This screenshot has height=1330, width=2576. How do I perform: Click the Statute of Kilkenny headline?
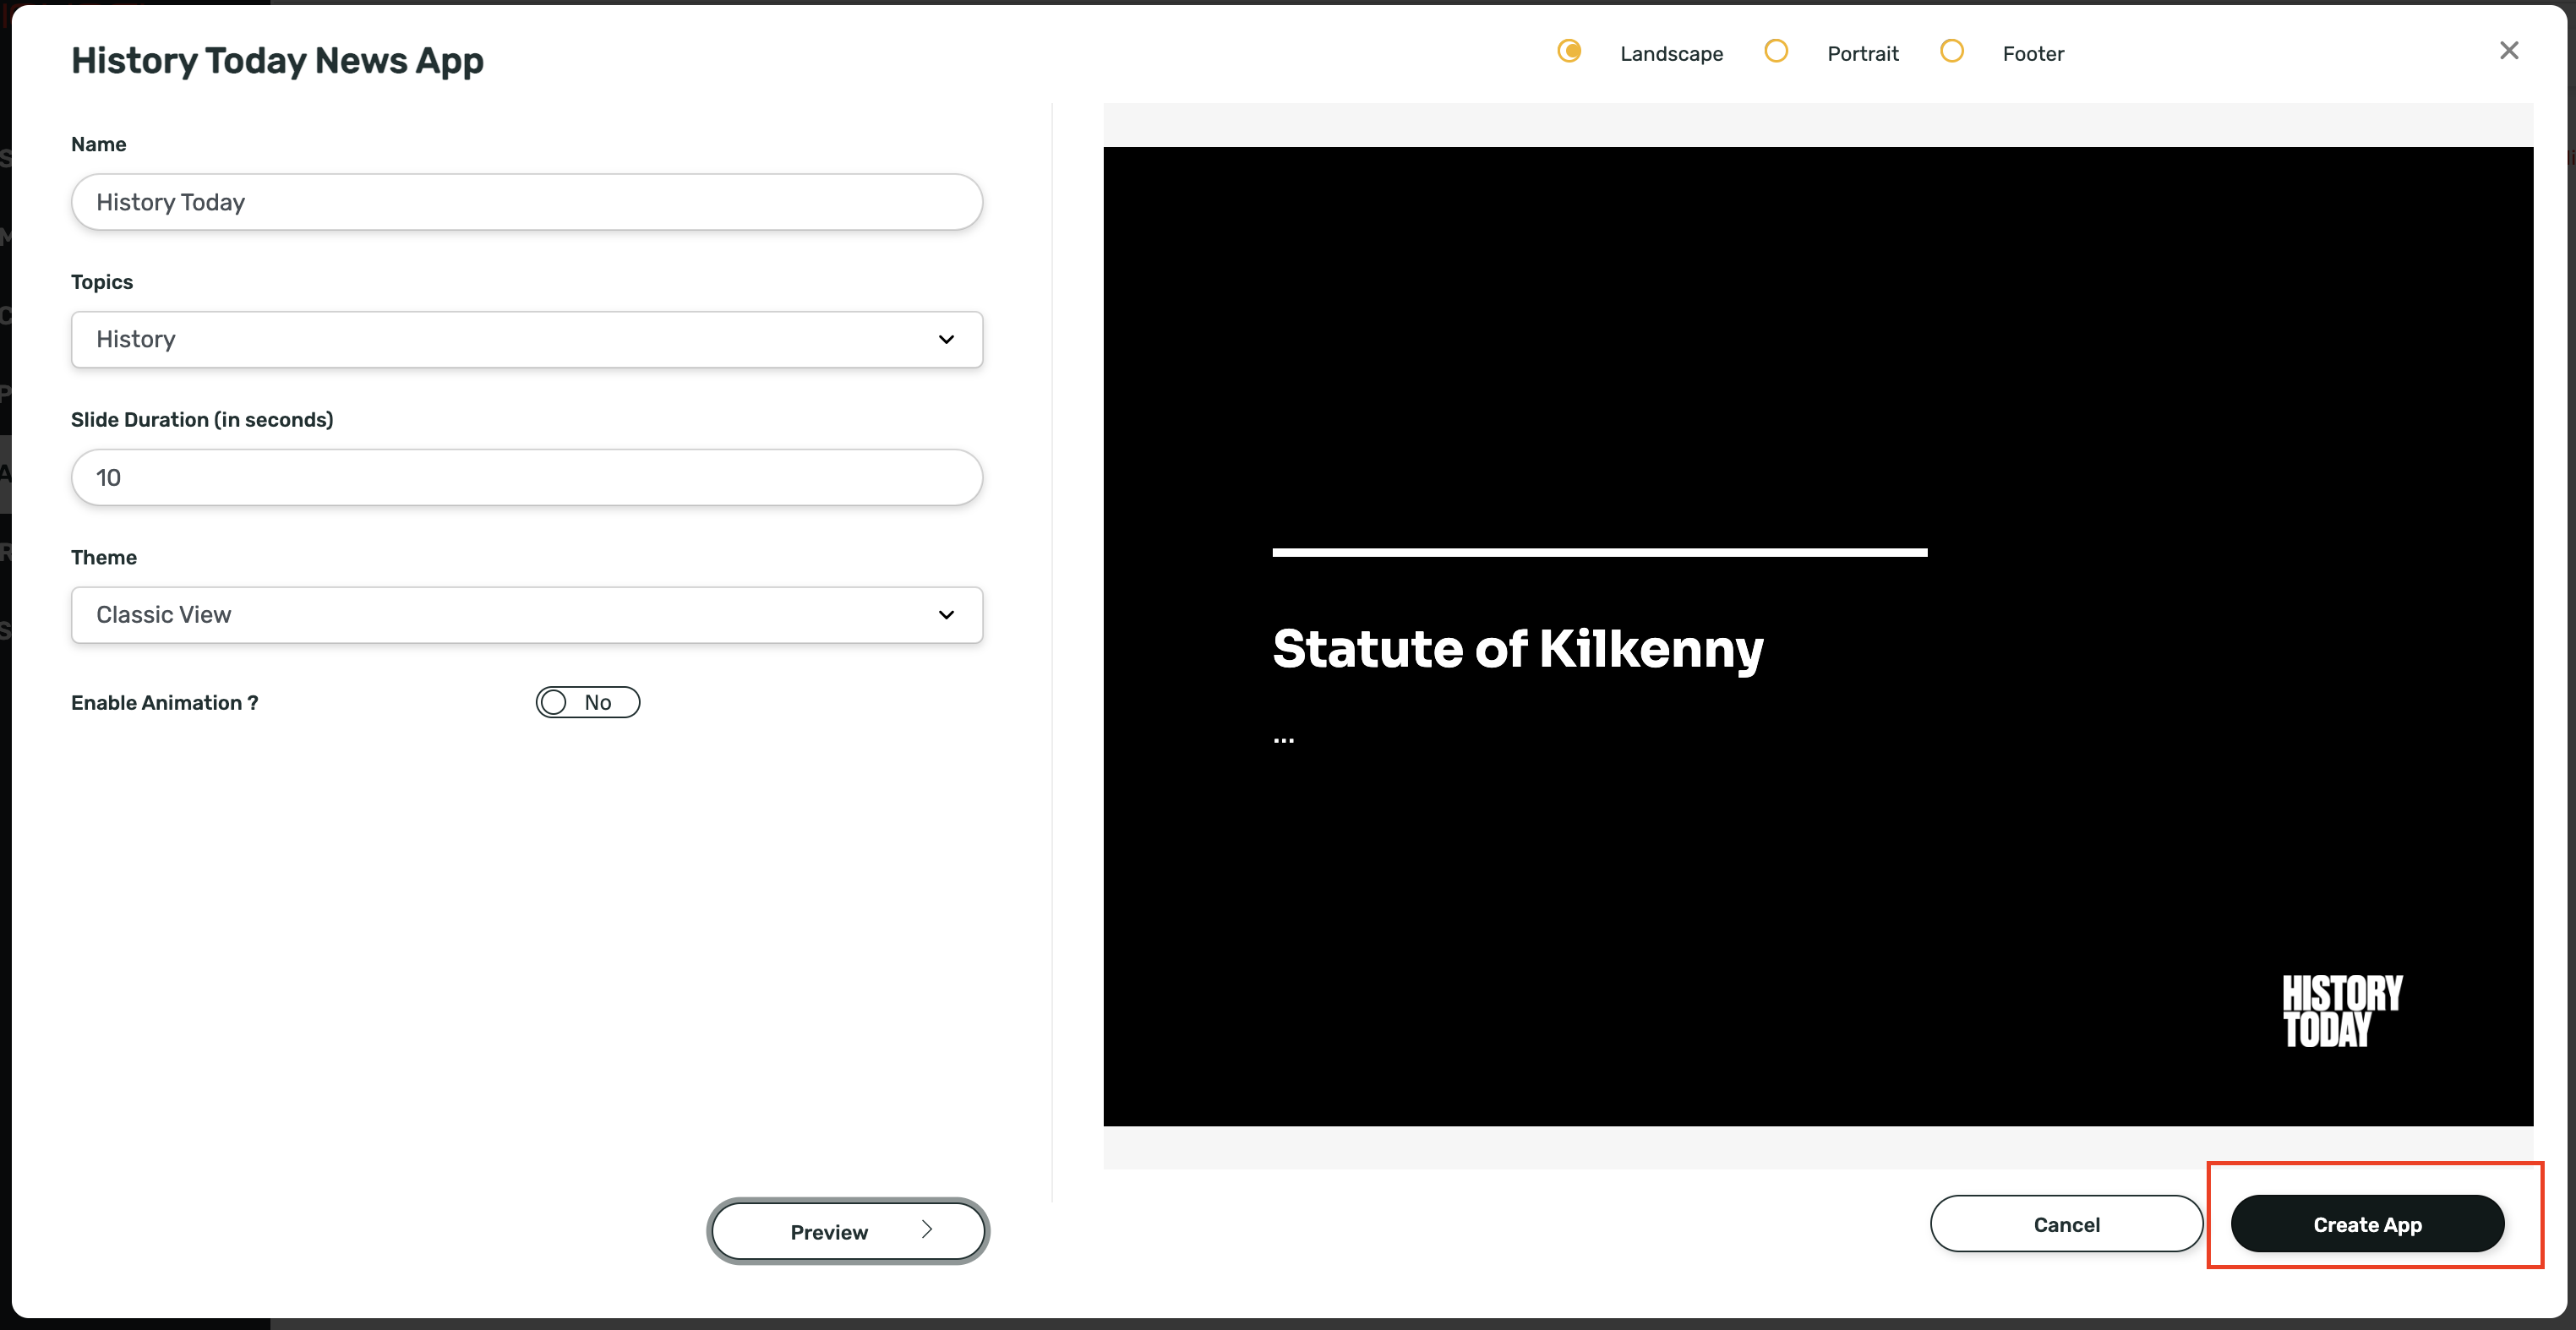[1518, 649]
